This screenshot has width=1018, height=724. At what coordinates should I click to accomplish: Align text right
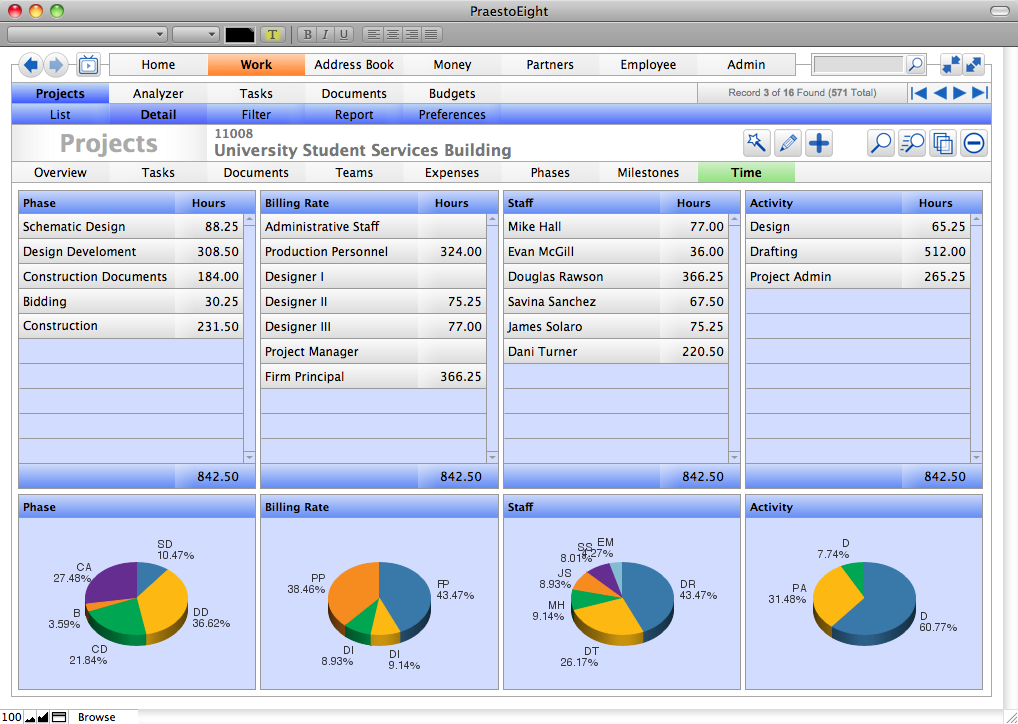tap(412, 34)
